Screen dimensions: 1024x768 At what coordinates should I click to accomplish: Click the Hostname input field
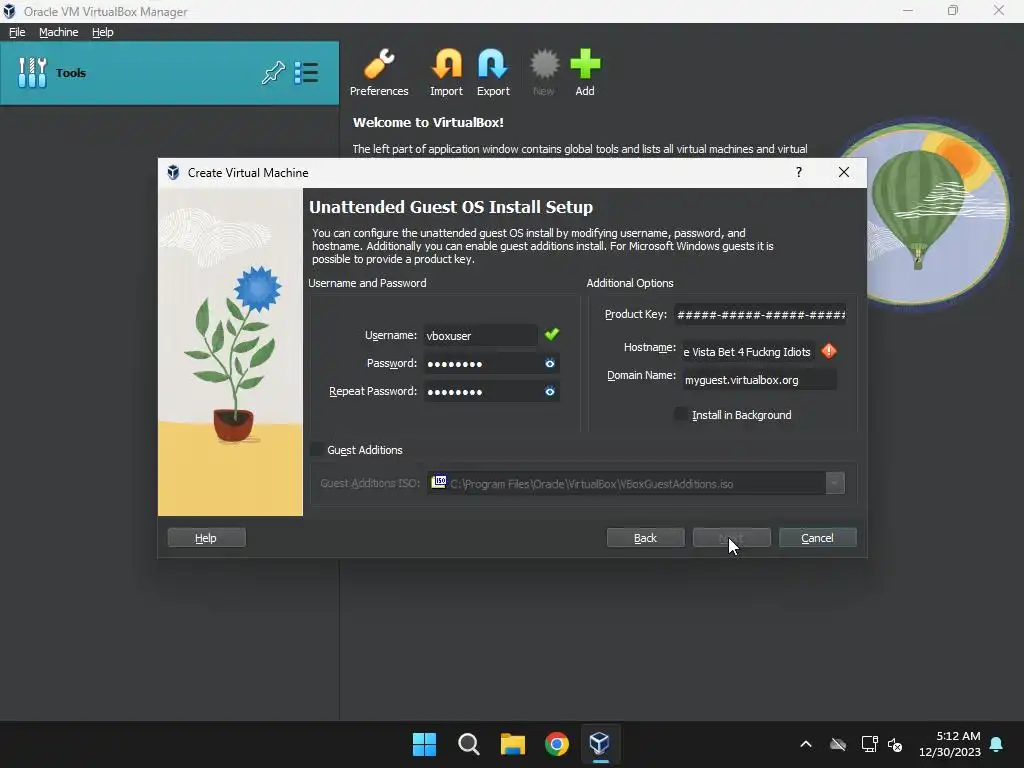click(748, 351)
